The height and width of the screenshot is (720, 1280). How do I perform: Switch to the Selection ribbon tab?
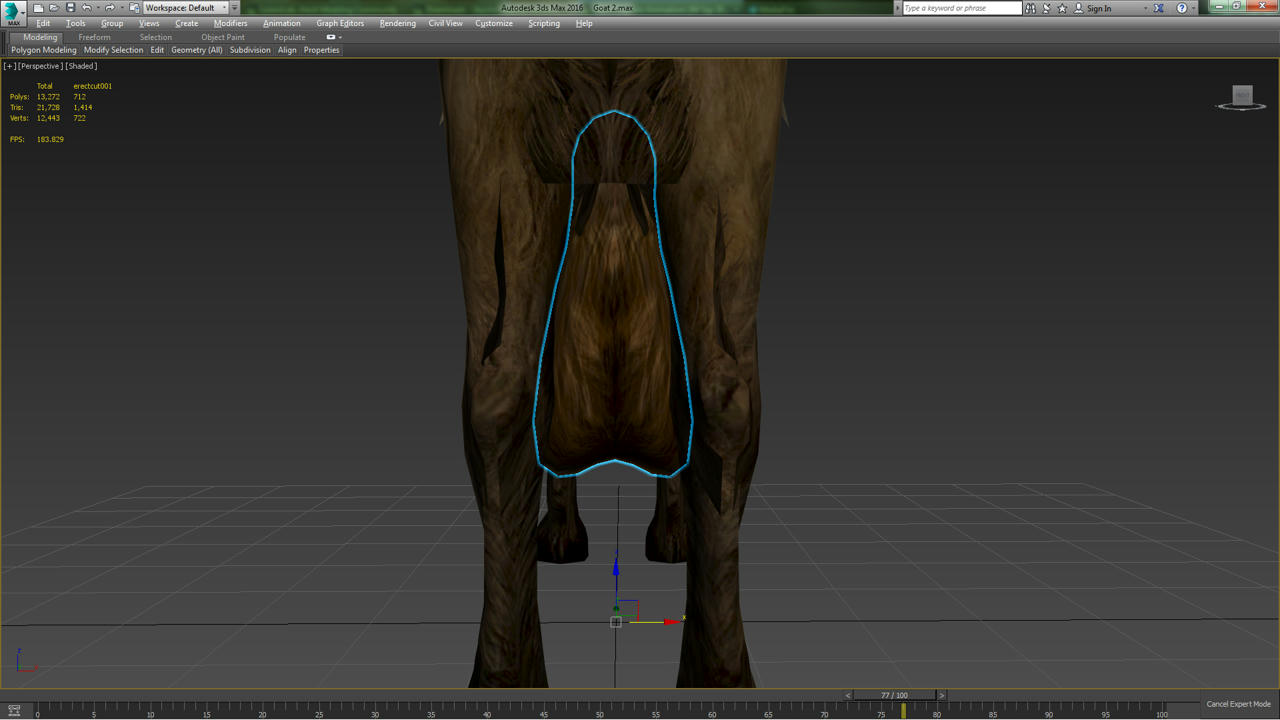(x=155, y=37)
